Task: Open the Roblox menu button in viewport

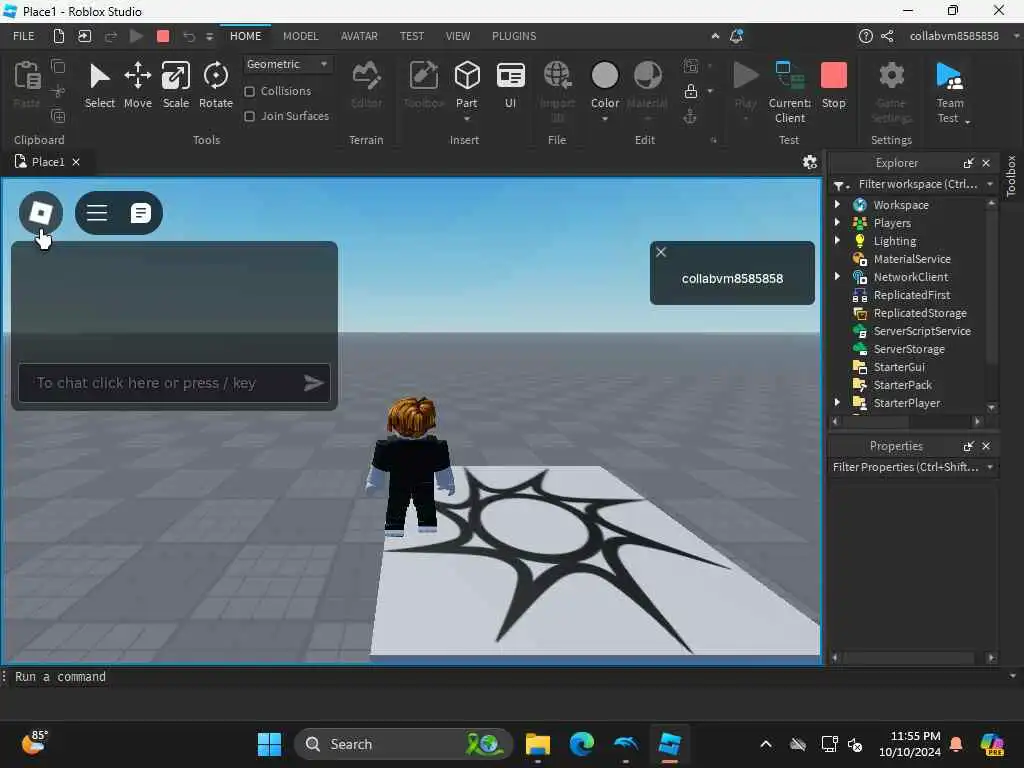Action: (40, 212)
